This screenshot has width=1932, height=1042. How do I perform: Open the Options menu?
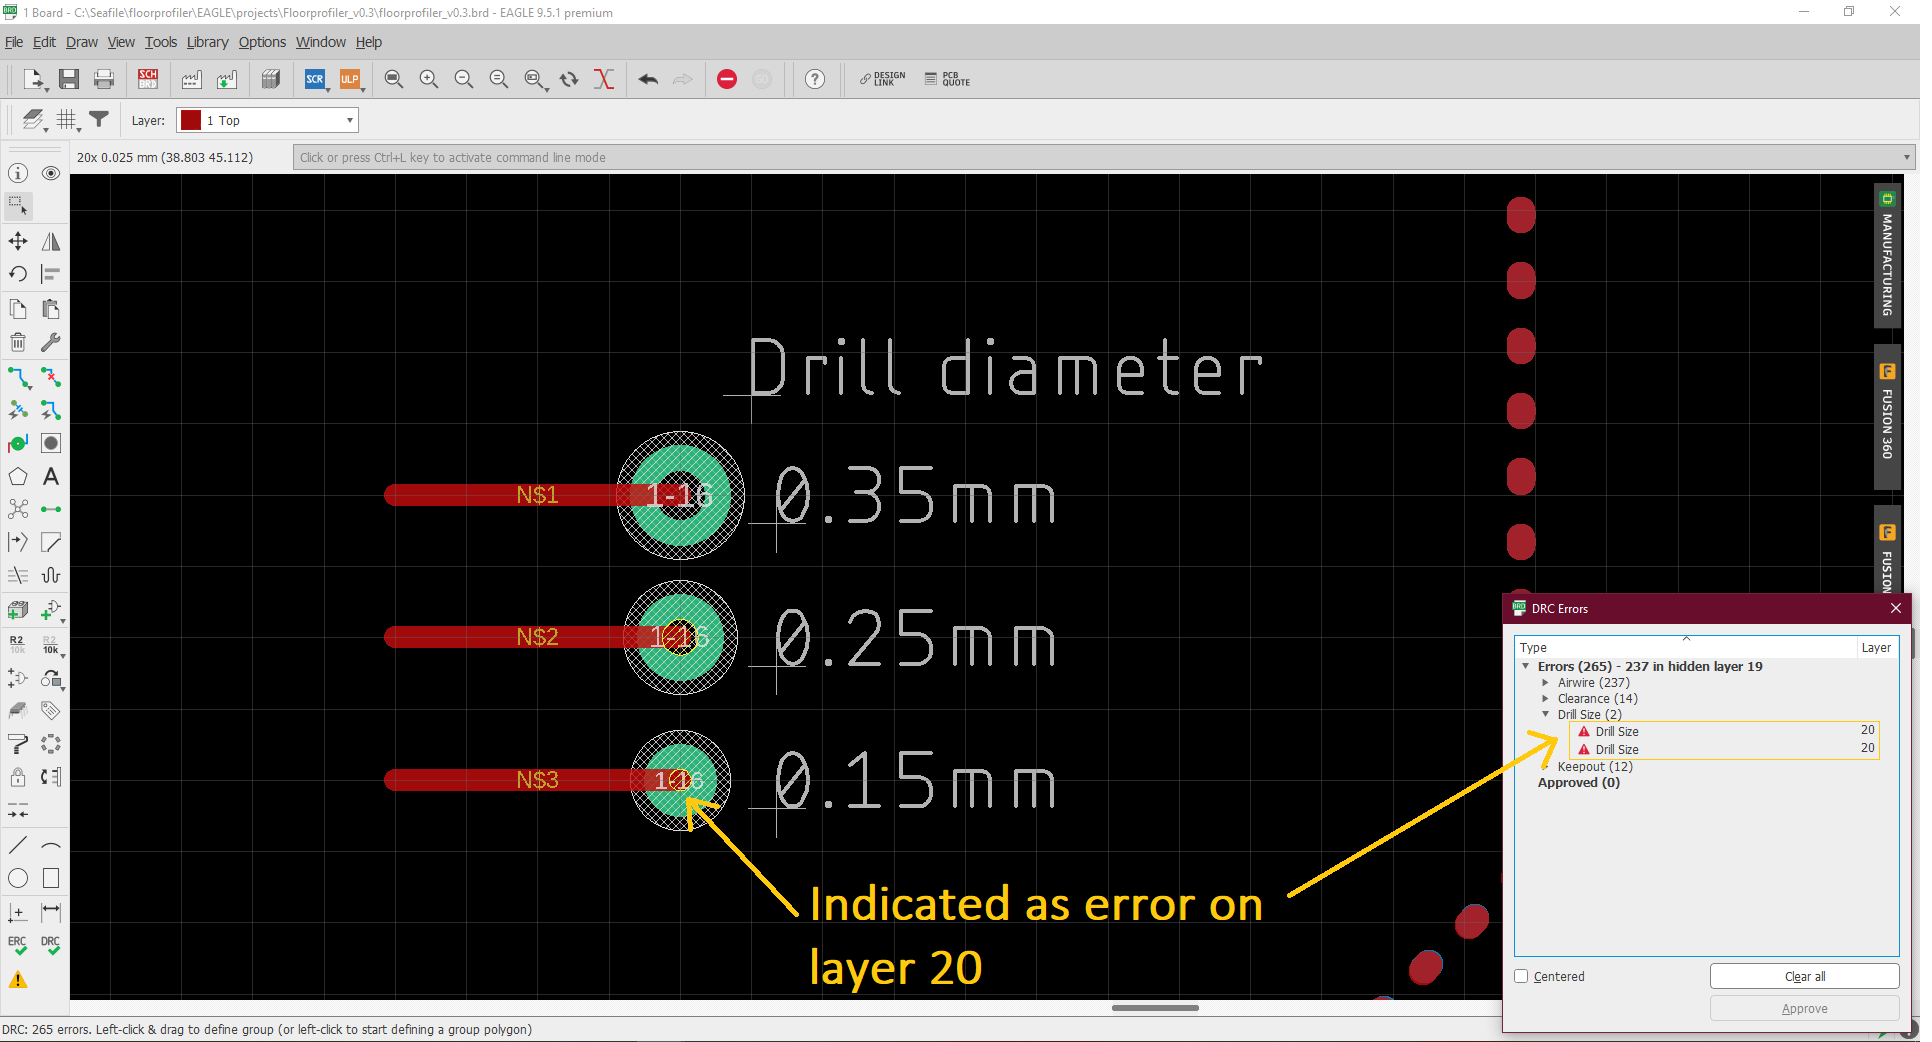coord(261,42)
